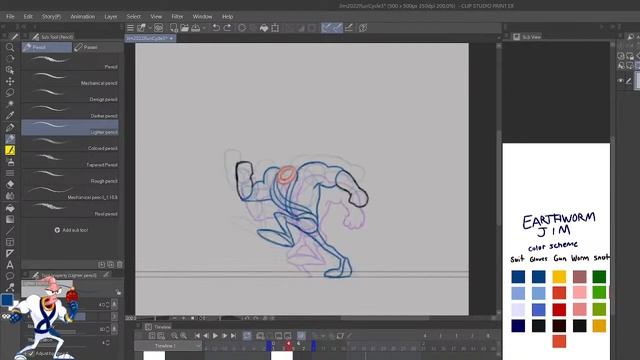This screenshot has height=360, width=640.
Task: Delete sub tool trash icon
Action: (120, 264)
